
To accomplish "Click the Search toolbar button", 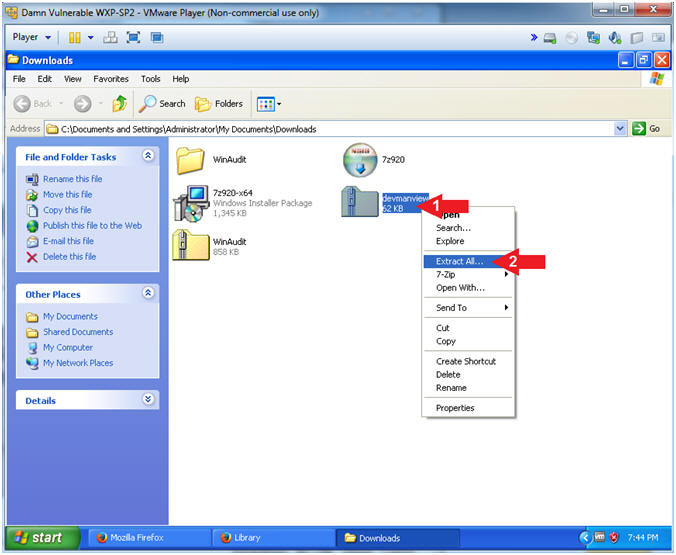I will (162, 104).
